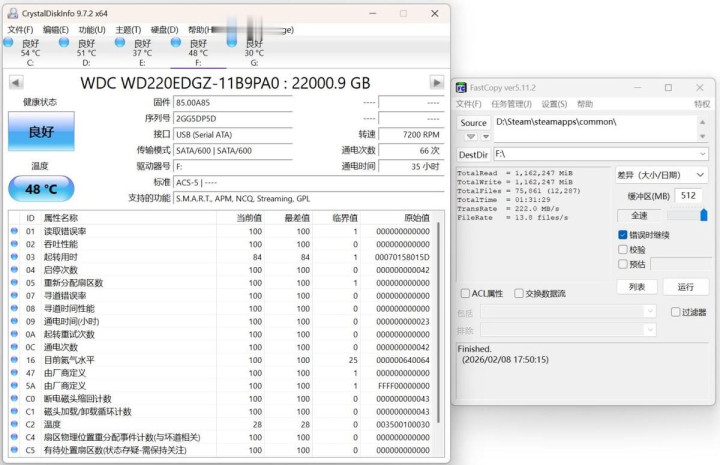Enable the 过滤器 filter checkbox
The height and width of the screenshot is (465, 720).
point(676,312)
